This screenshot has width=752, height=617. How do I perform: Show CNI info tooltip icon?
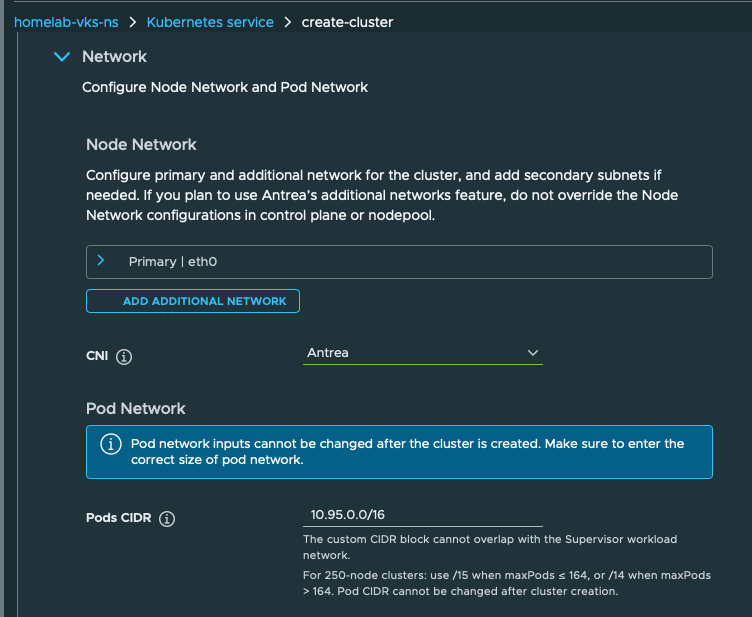pos(124,357)
